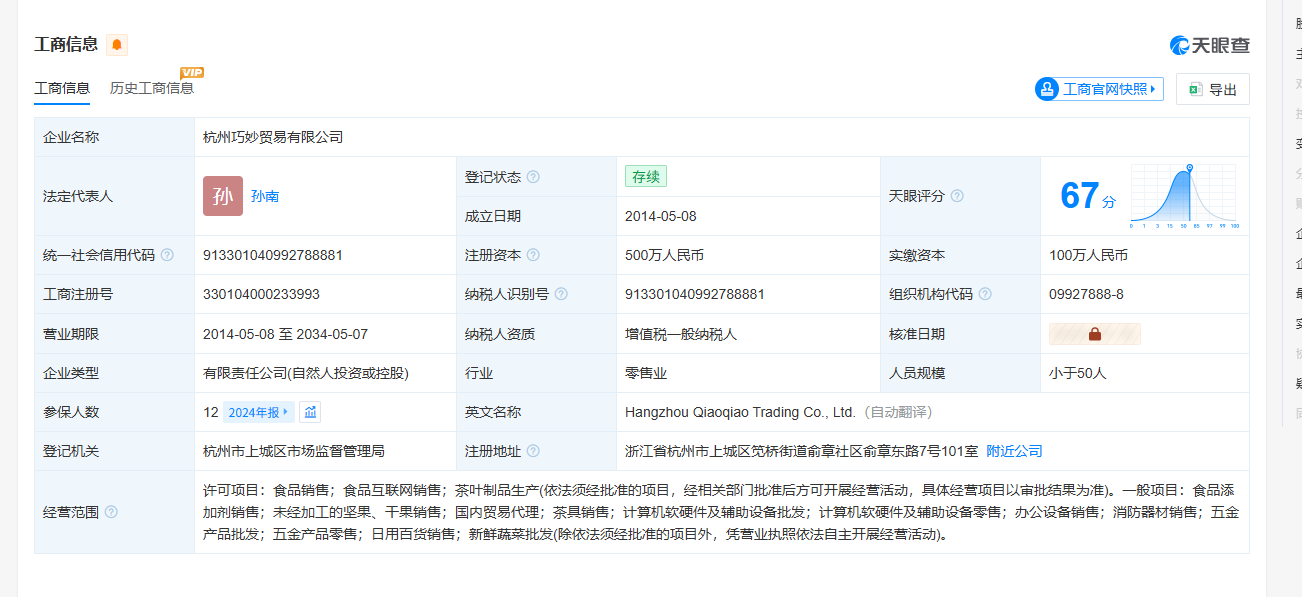
Task: Select registration number 330104000233993
Action: tap(261, 294)
